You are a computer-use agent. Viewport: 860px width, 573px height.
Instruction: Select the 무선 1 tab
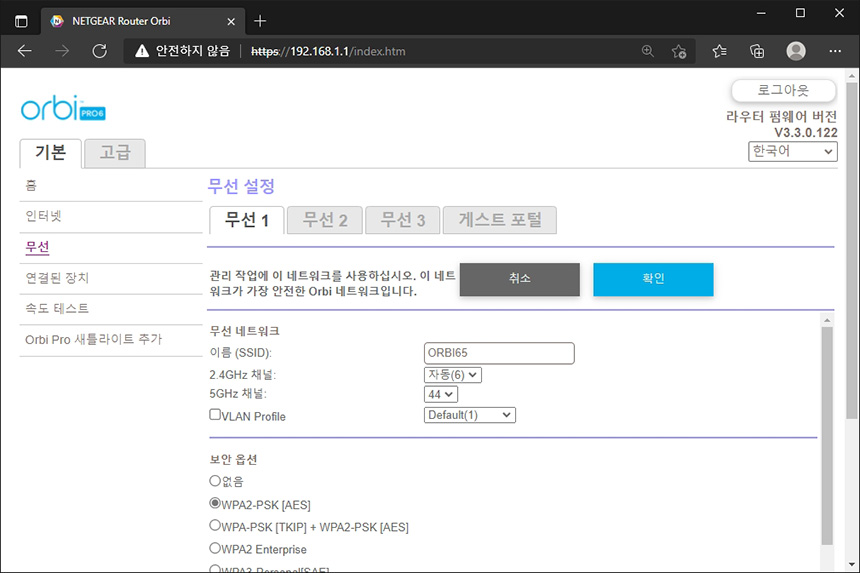pos(247,220)
